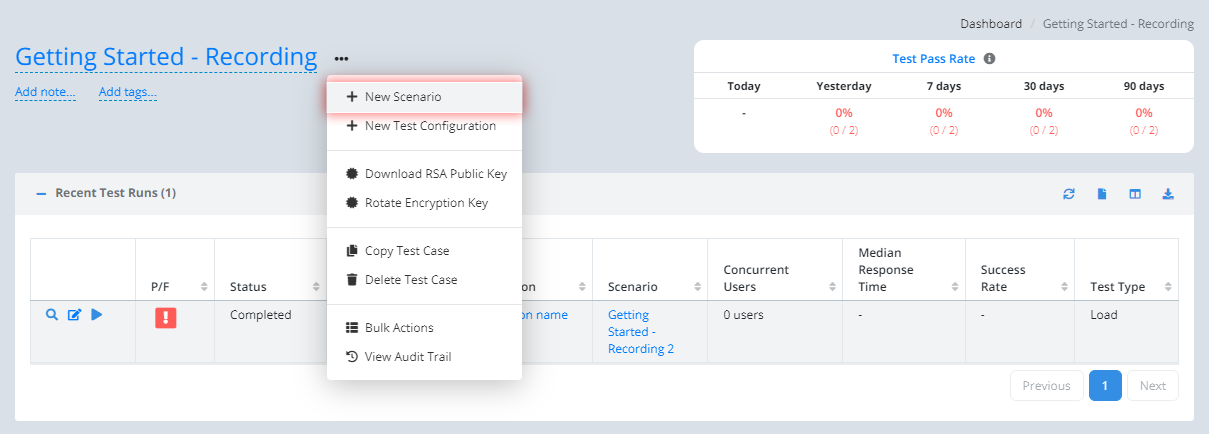Open the column layout icon in the test runs header
Viewport: 1209px width, 434px height.
click(x=1135, y=194)
